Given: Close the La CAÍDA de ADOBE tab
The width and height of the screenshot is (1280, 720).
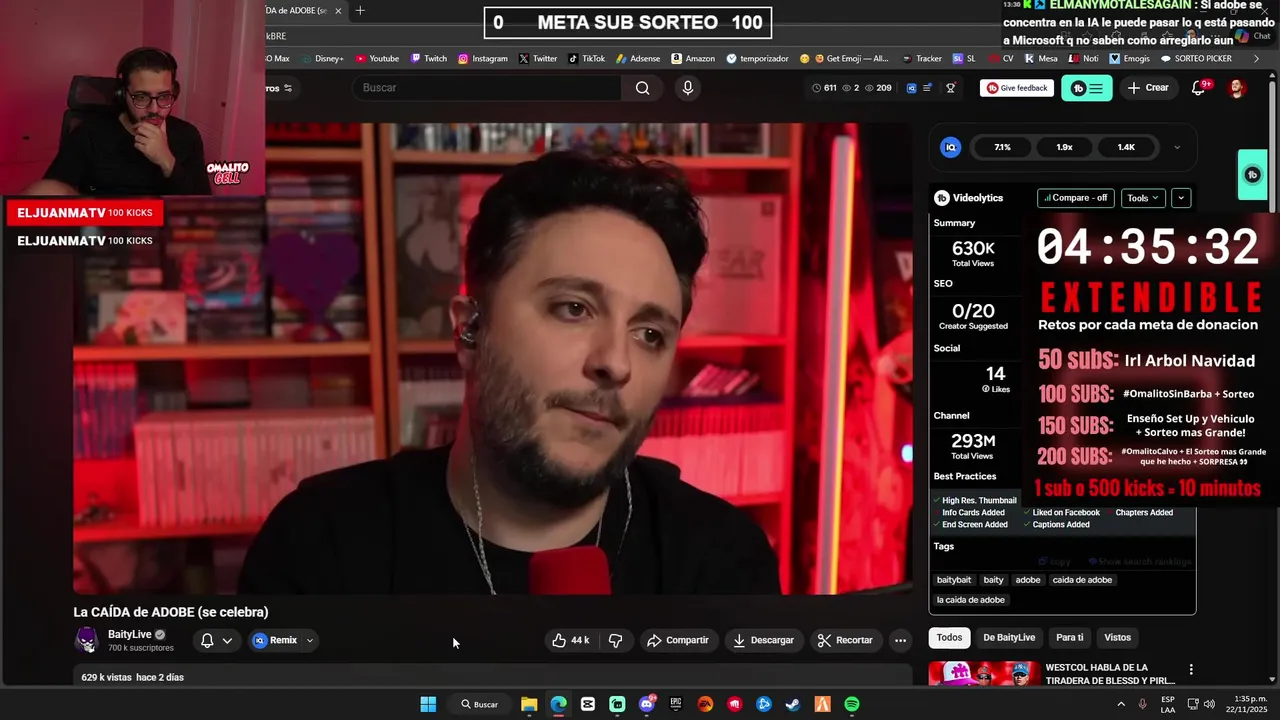Looking at the screenshot, I should click(338, 11).
